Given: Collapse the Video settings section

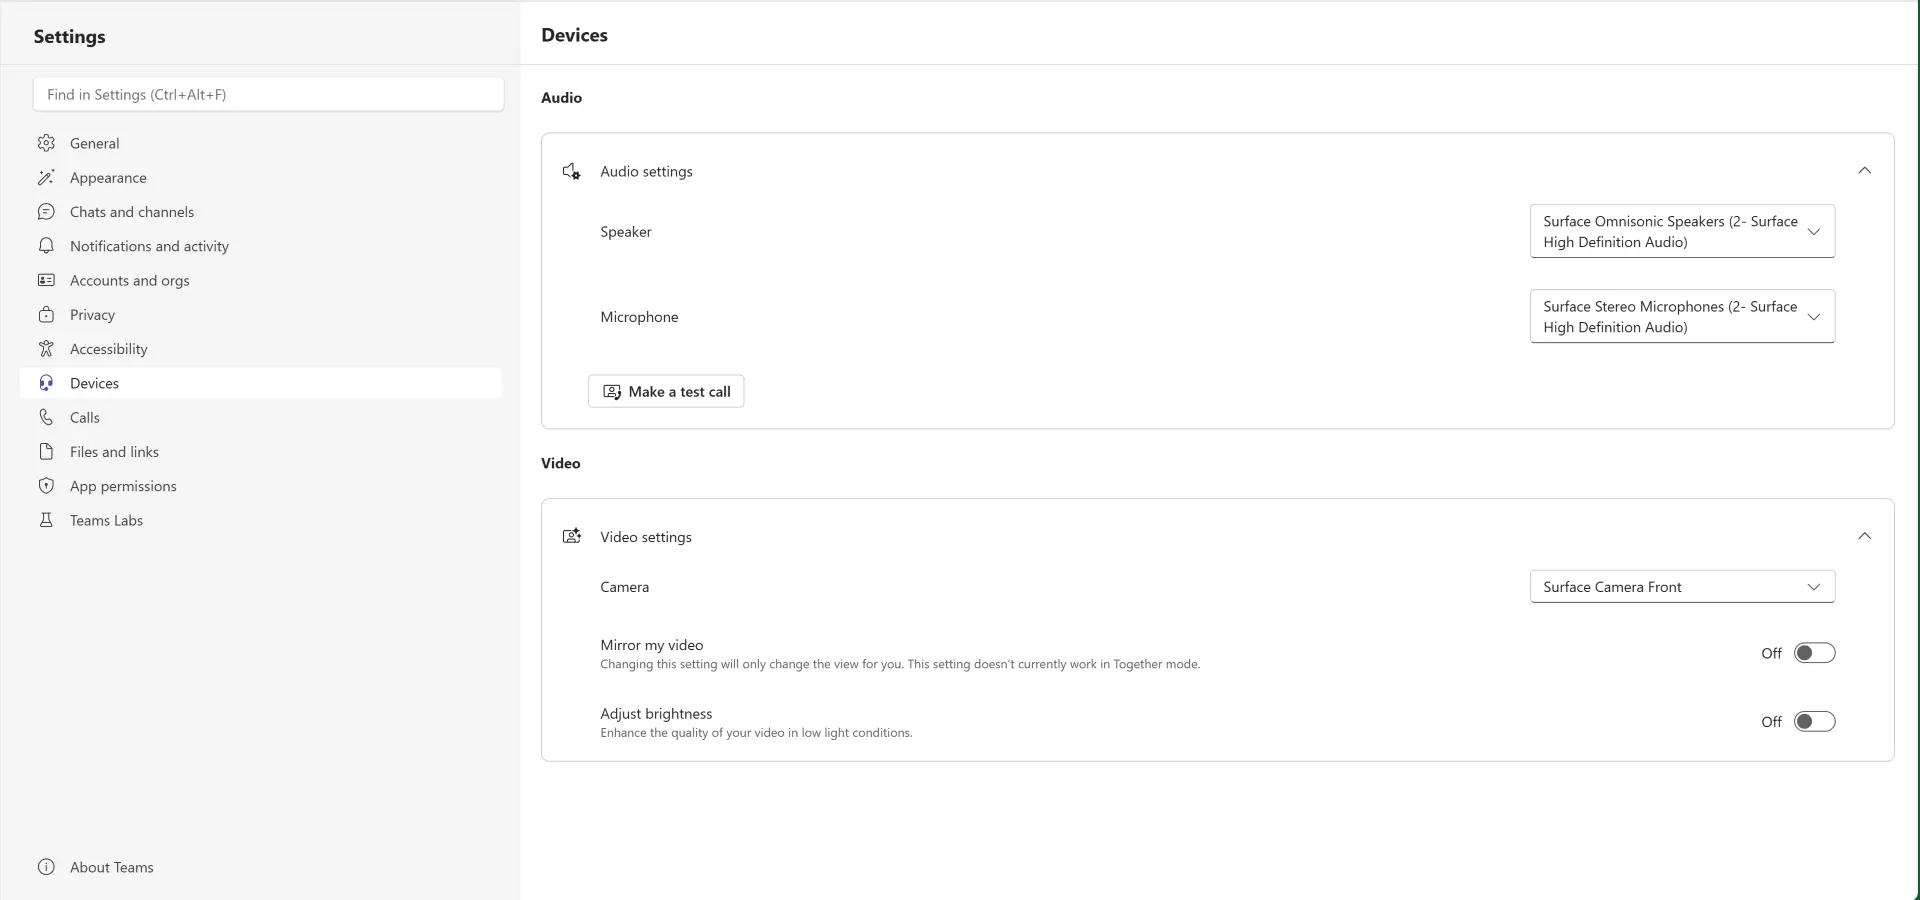Looking at the screenshot, I should pos(1864,536).
